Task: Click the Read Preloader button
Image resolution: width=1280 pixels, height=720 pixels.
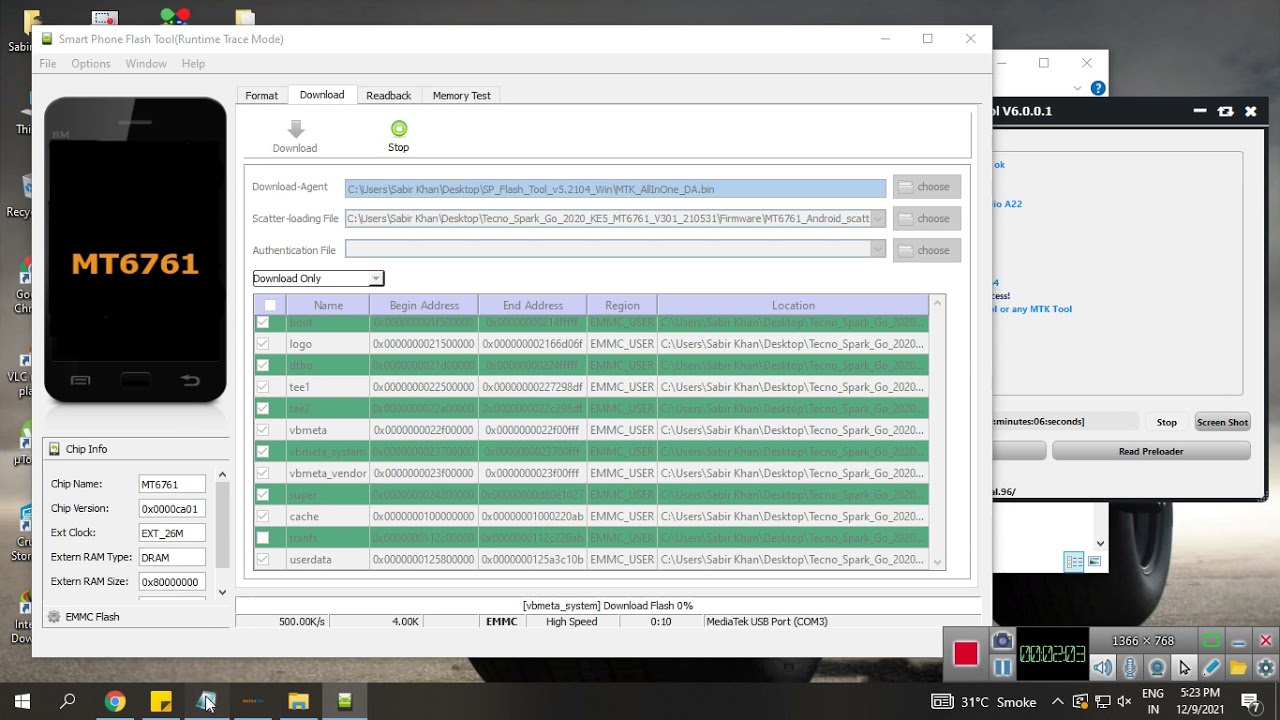Action: (1151, 451)
